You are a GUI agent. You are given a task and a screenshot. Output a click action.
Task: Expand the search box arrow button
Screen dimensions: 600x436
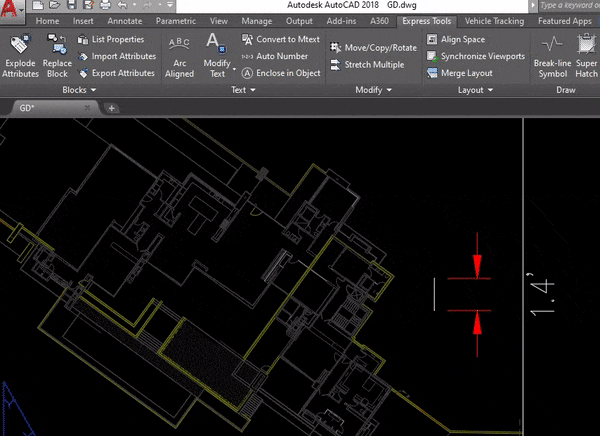pyautogui.click(x=532, y=5)
